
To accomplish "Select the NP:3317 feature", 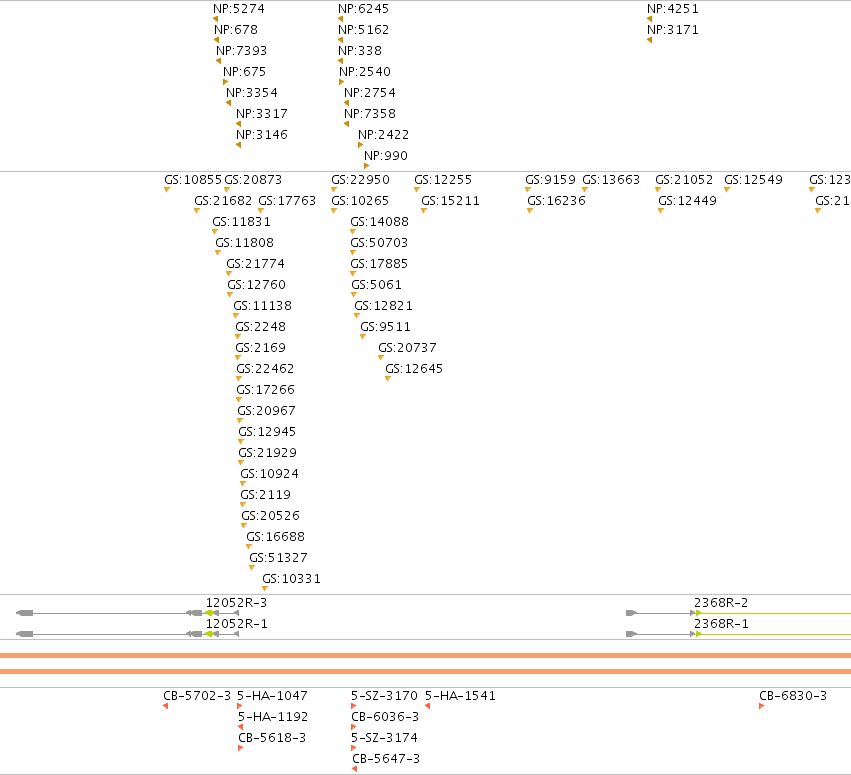I will [262, 114].
